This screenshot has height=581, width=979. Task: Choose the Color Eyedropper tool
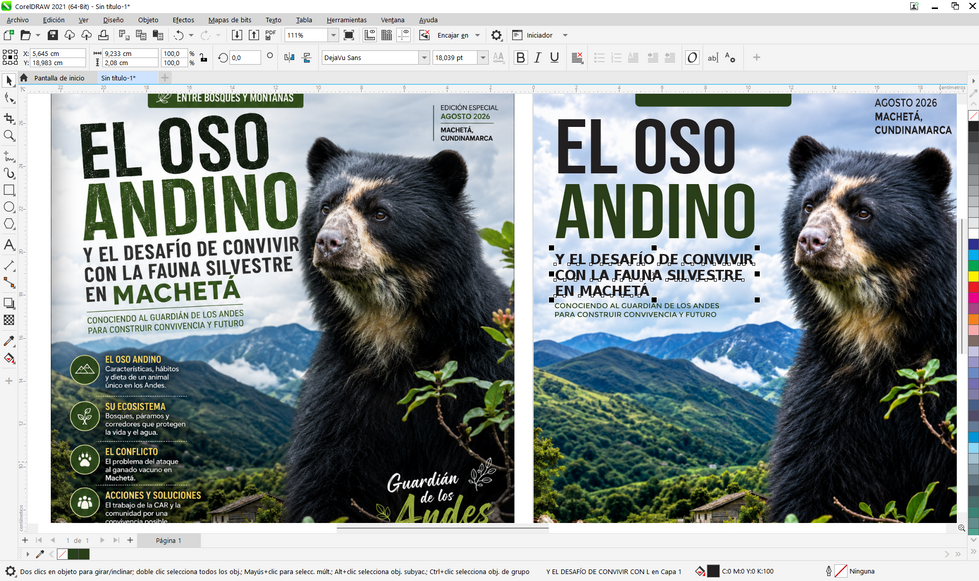pyautogui.click(x=9, y=341)
